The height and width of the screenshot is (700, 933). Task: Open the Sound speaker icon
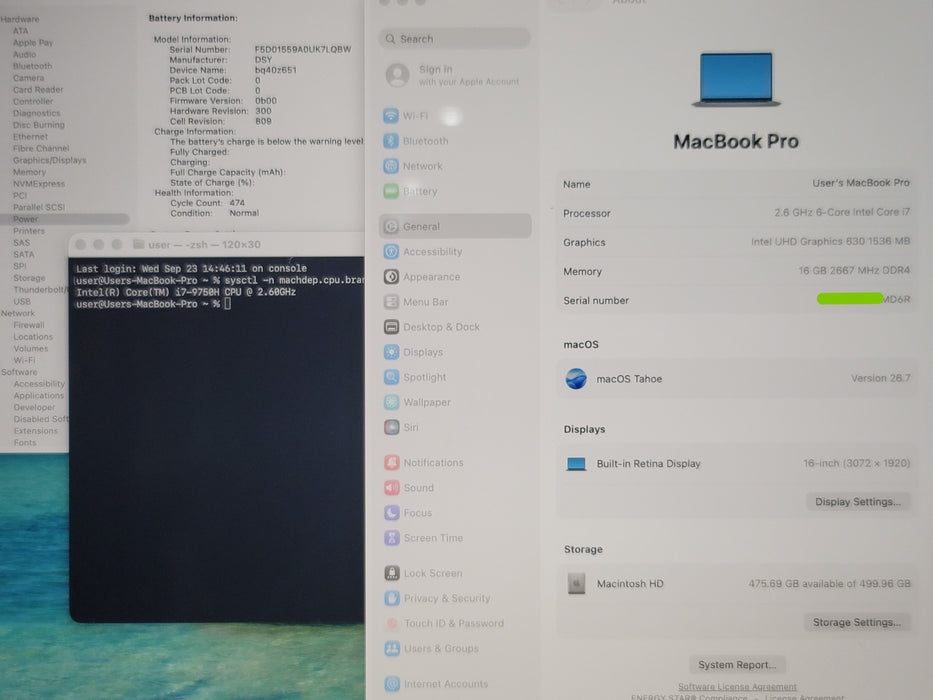(x=392, y=488)
